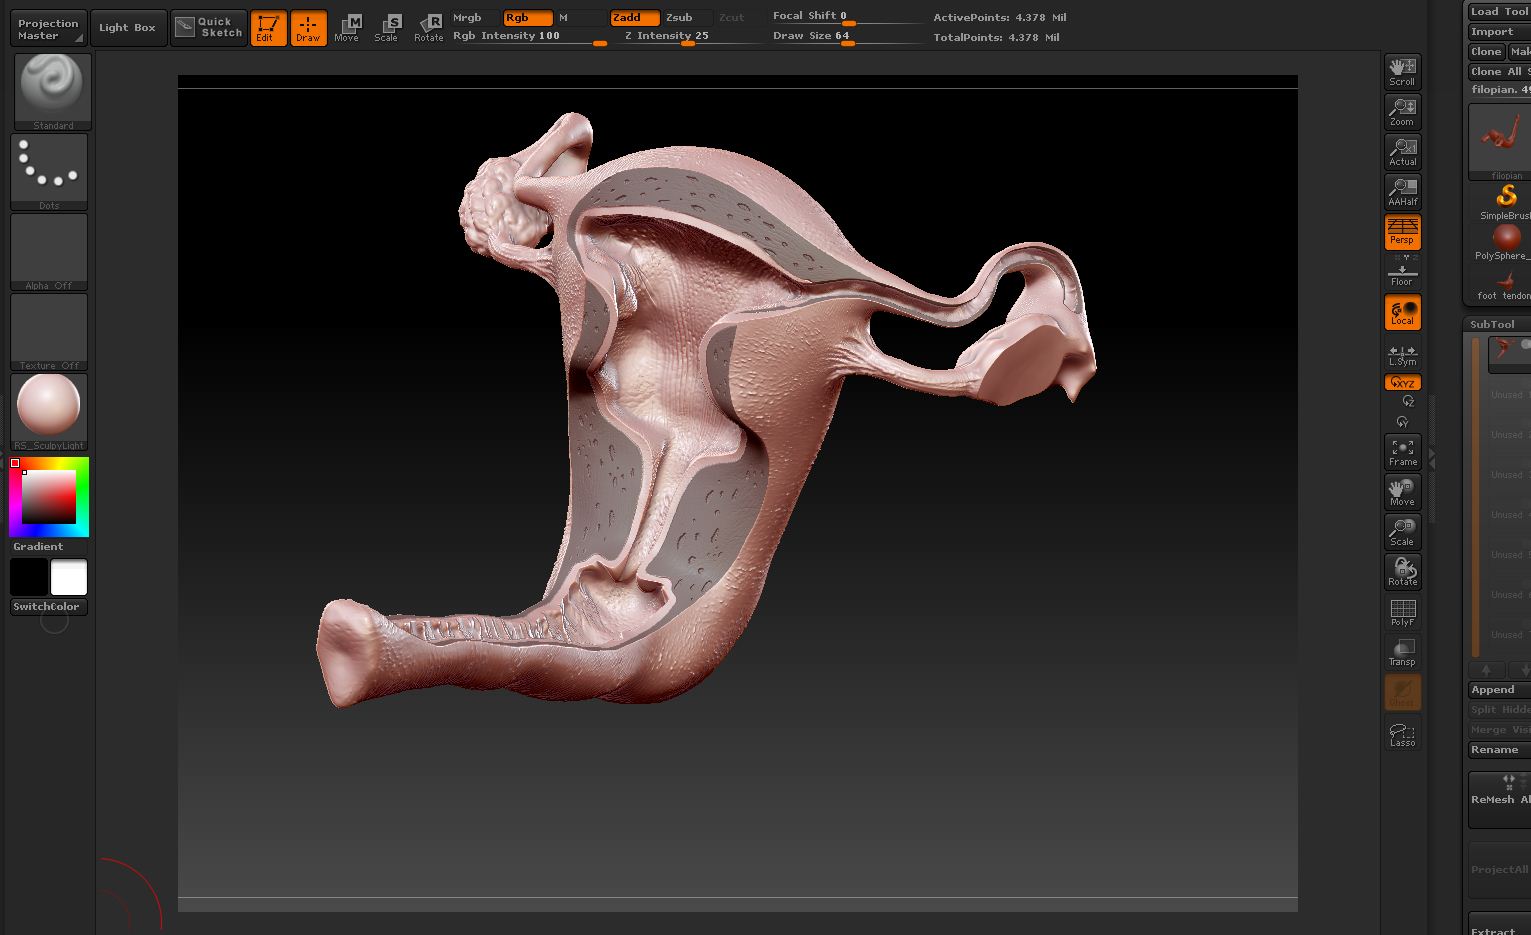Image resolution: width=1531 pixels, height=935 pixels.
Task: Activate the Draw mode icon
Action: (x=308, y=28)
